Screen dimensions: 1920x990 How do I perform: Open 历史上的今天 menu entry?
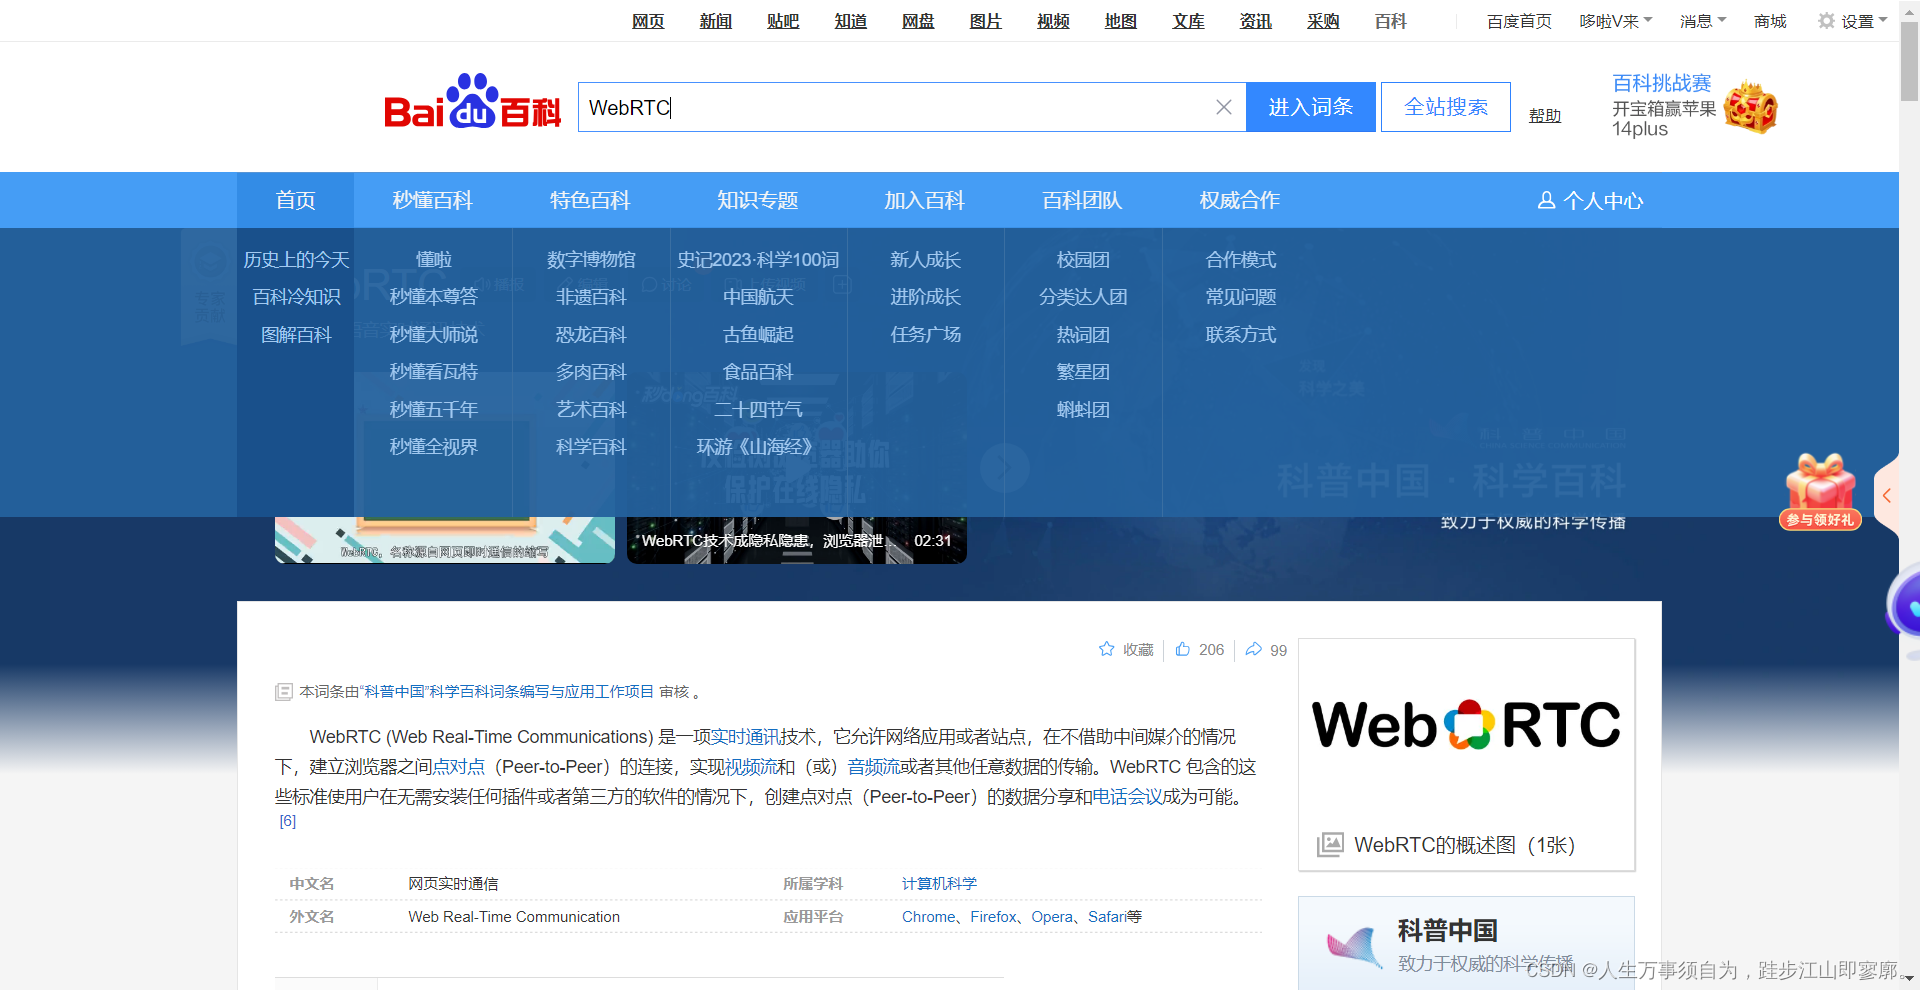pos(296,259)
